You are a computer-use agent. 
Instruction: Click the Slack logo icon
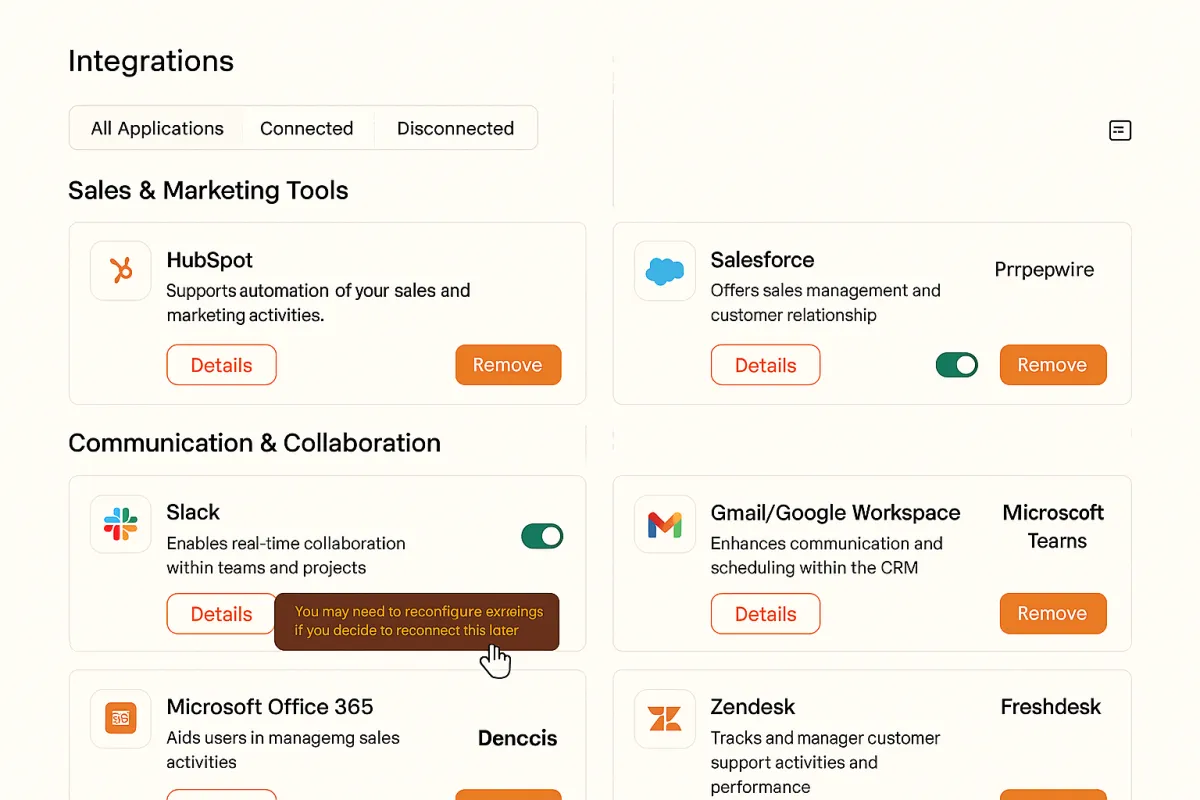click(x=121, y=524)
